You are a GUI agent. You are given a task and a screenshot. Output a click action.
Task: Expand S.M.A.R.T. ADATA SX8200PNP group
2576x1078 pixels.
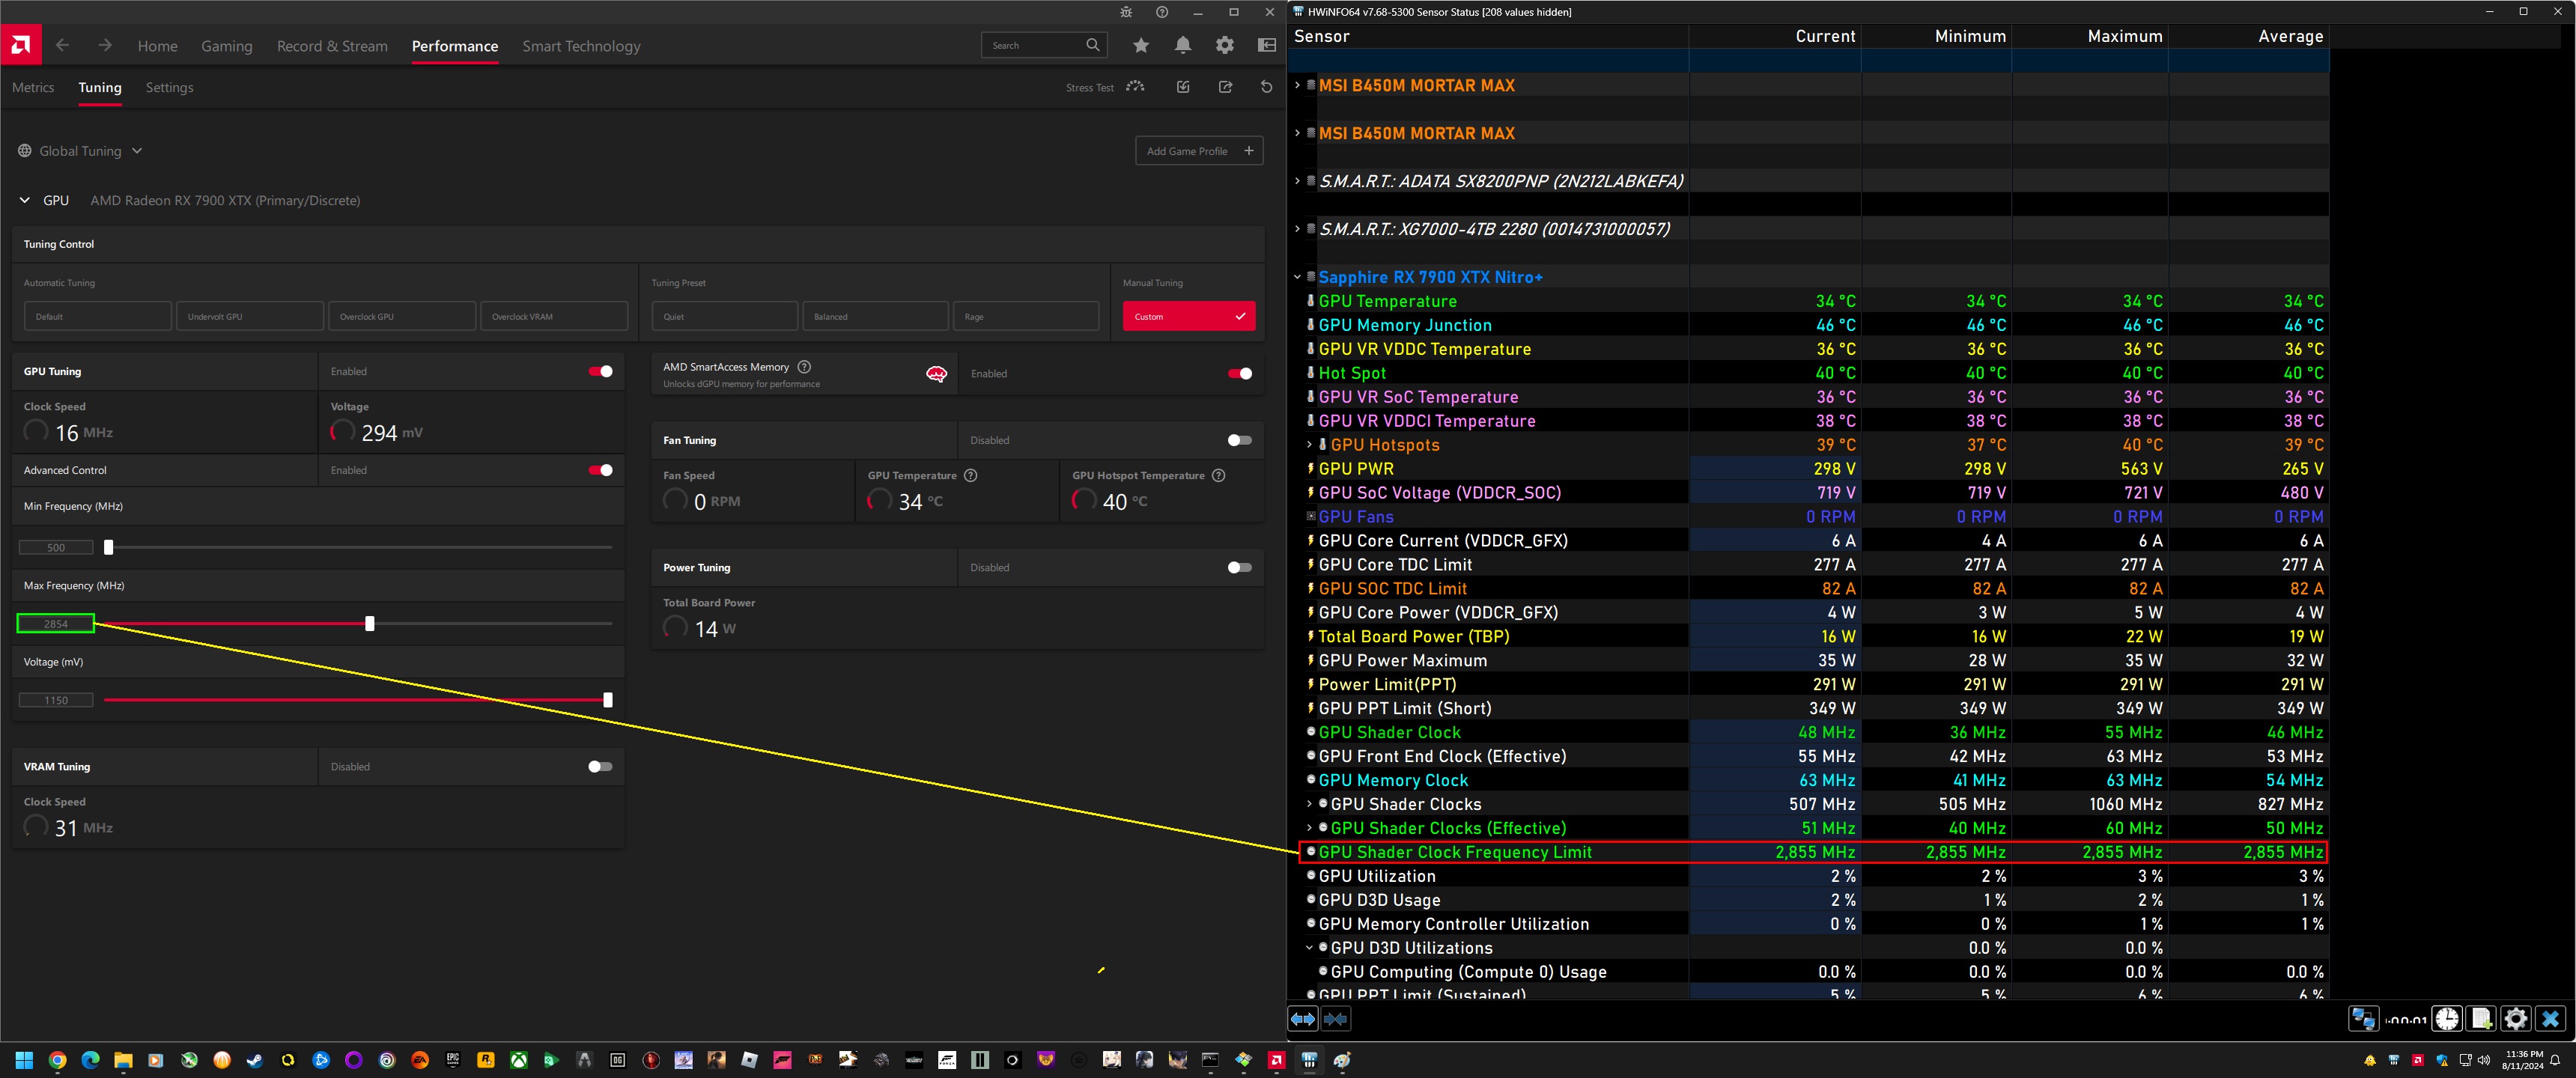click(1297, 181)
